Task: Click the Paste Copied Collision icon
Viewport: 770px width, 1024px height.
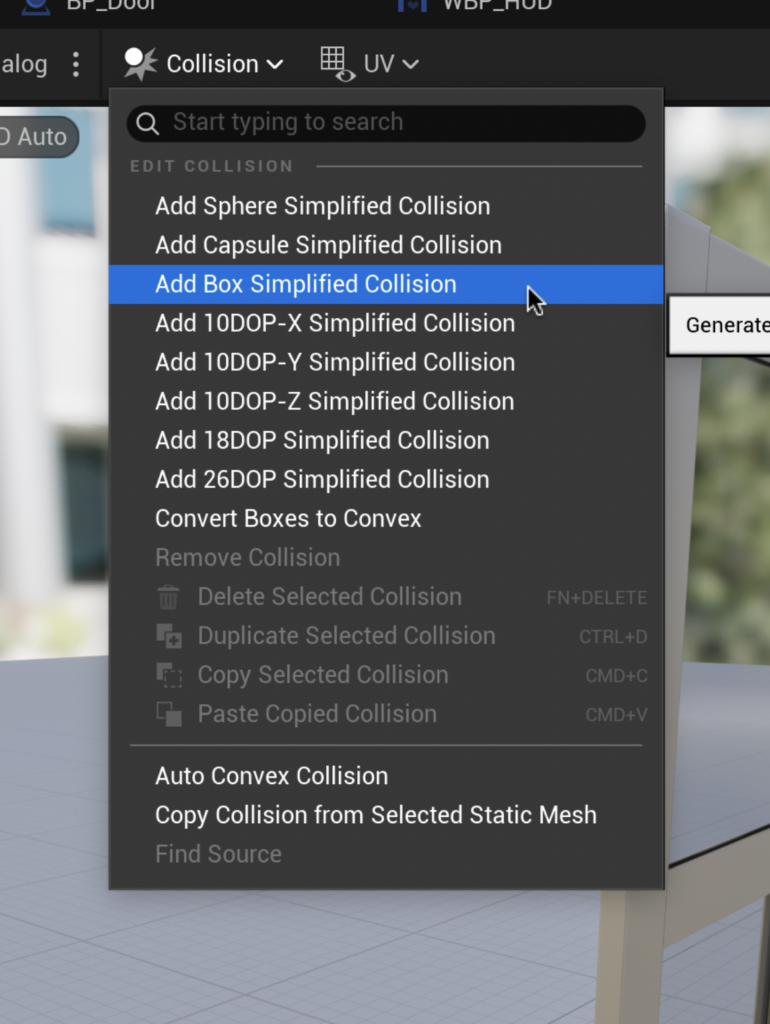Action: pos(168,714)
